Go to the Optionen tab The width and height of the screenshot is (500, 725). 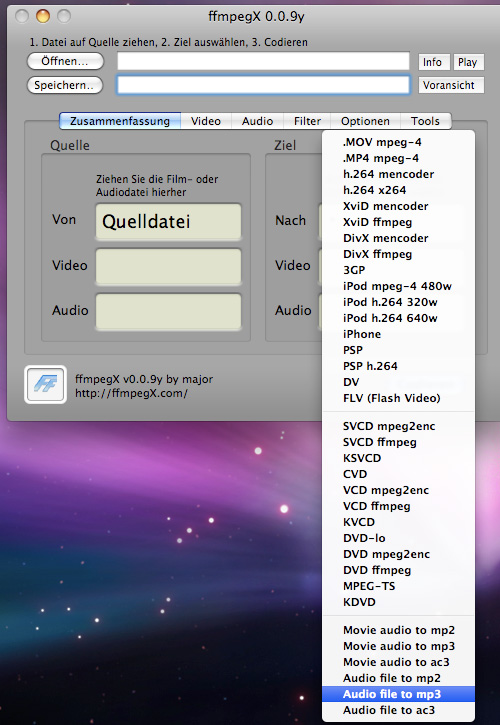365,121
